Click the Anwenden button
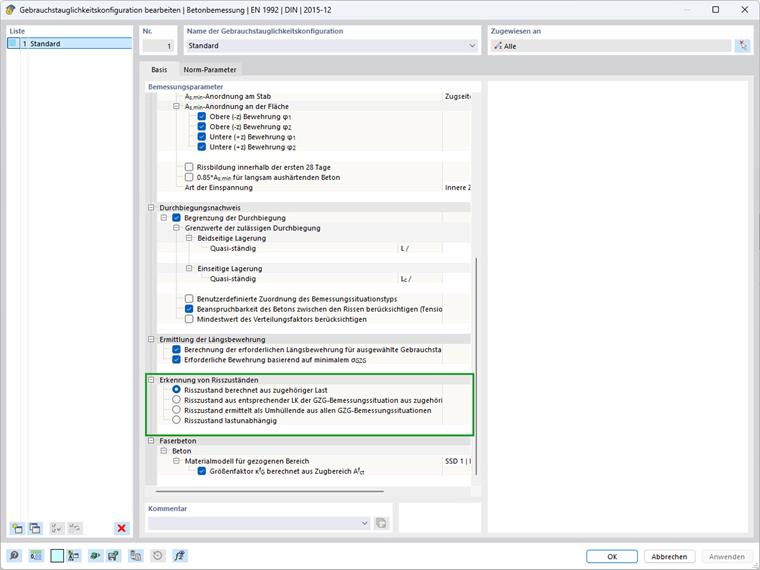 pyautogui.click(x=727, y=556)
